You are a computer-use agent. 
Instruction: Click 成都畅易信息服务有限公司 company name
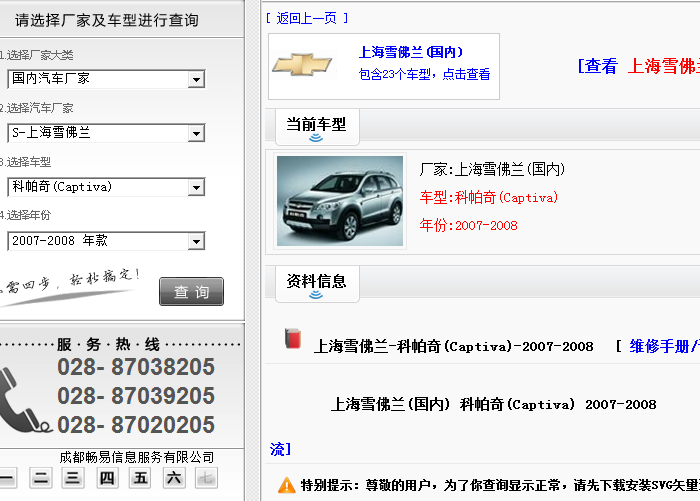pos(137,457)
